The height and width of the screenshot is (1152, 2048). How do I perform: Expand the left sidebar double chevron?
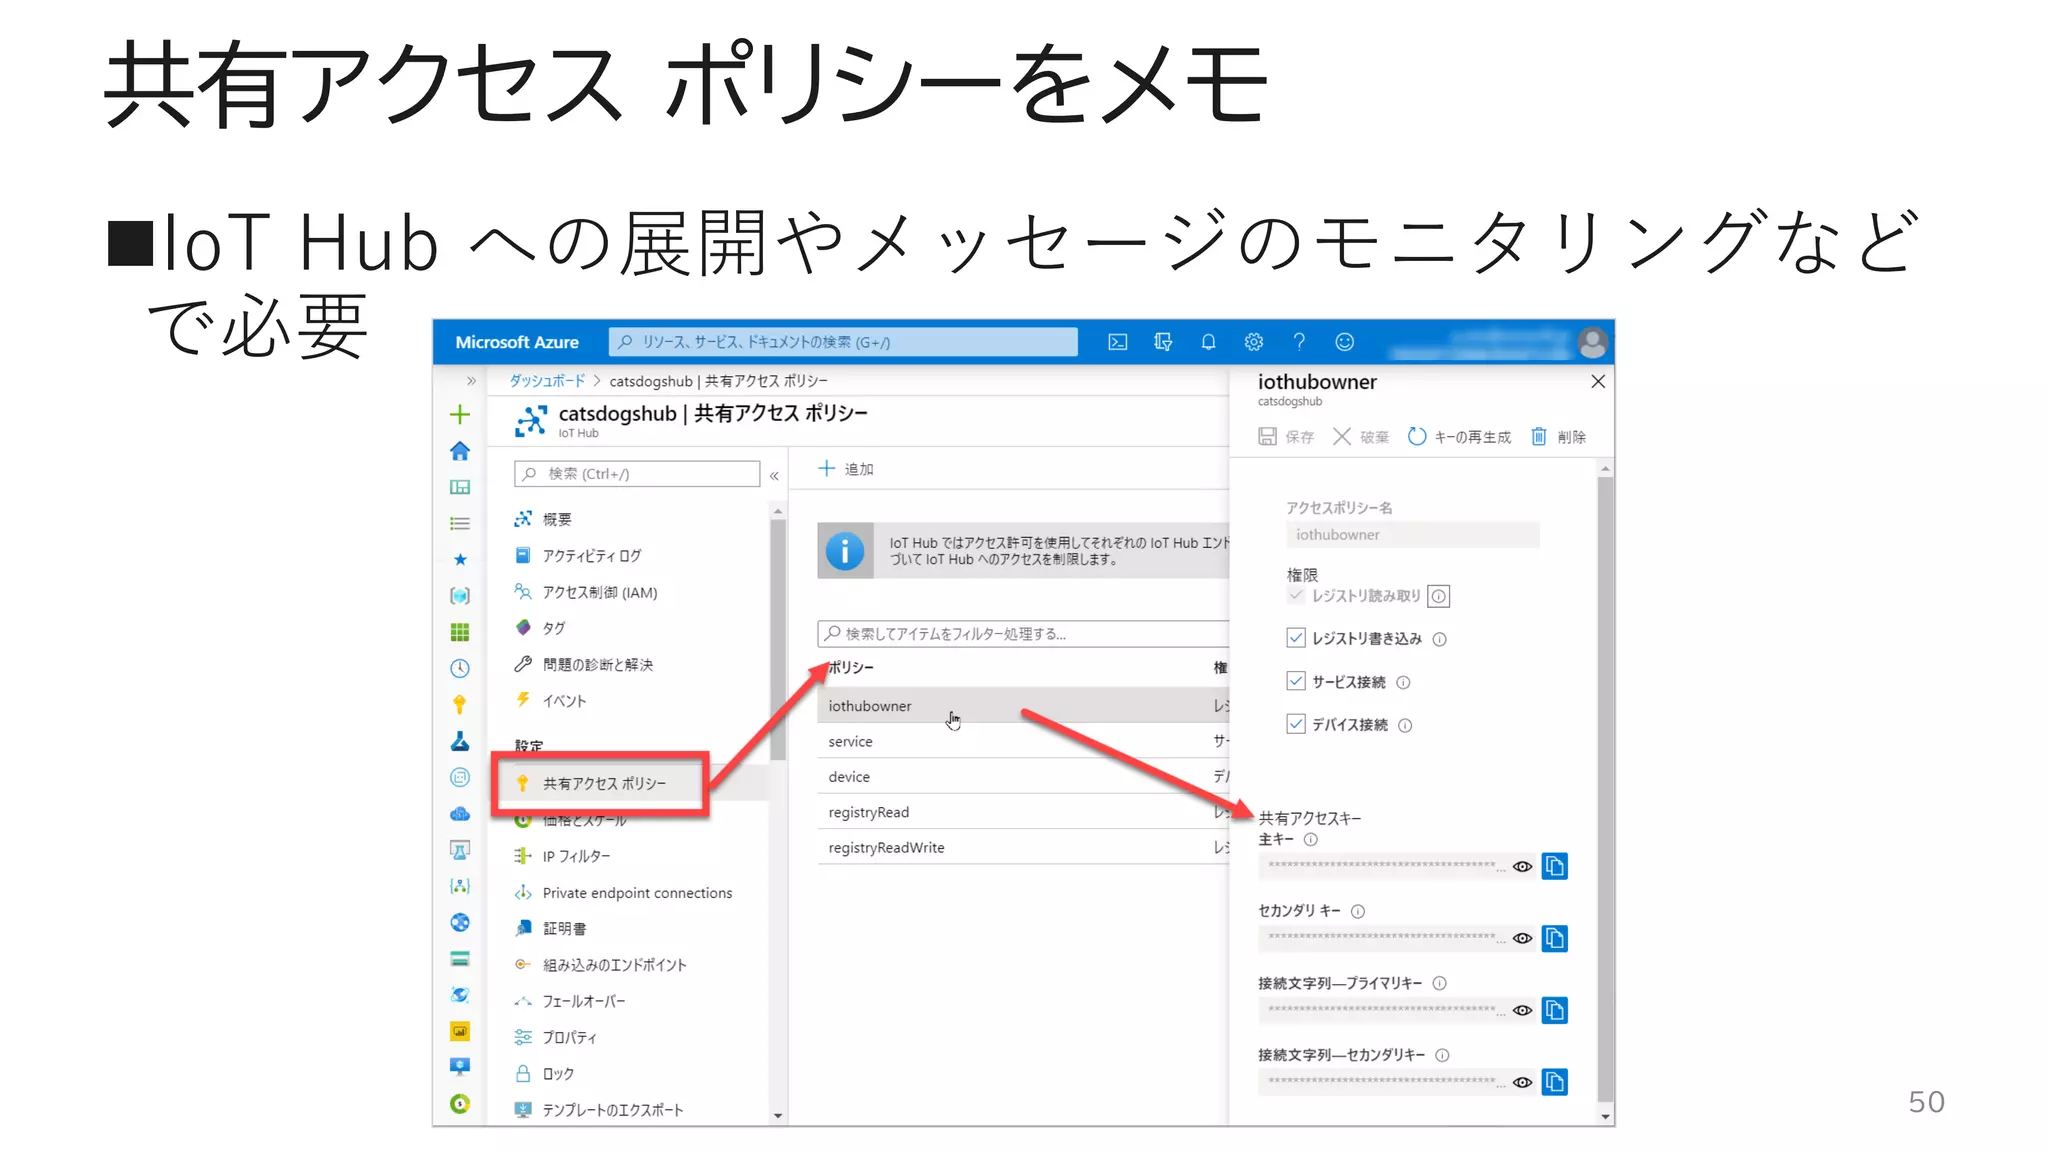click(471, 381)
